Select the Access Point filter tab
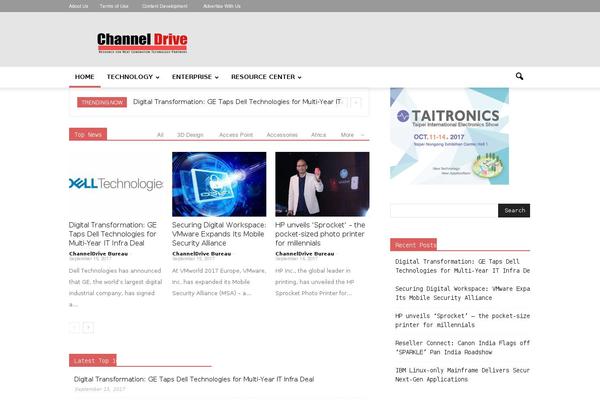This screenshot has height=400, width=600. 236,135
